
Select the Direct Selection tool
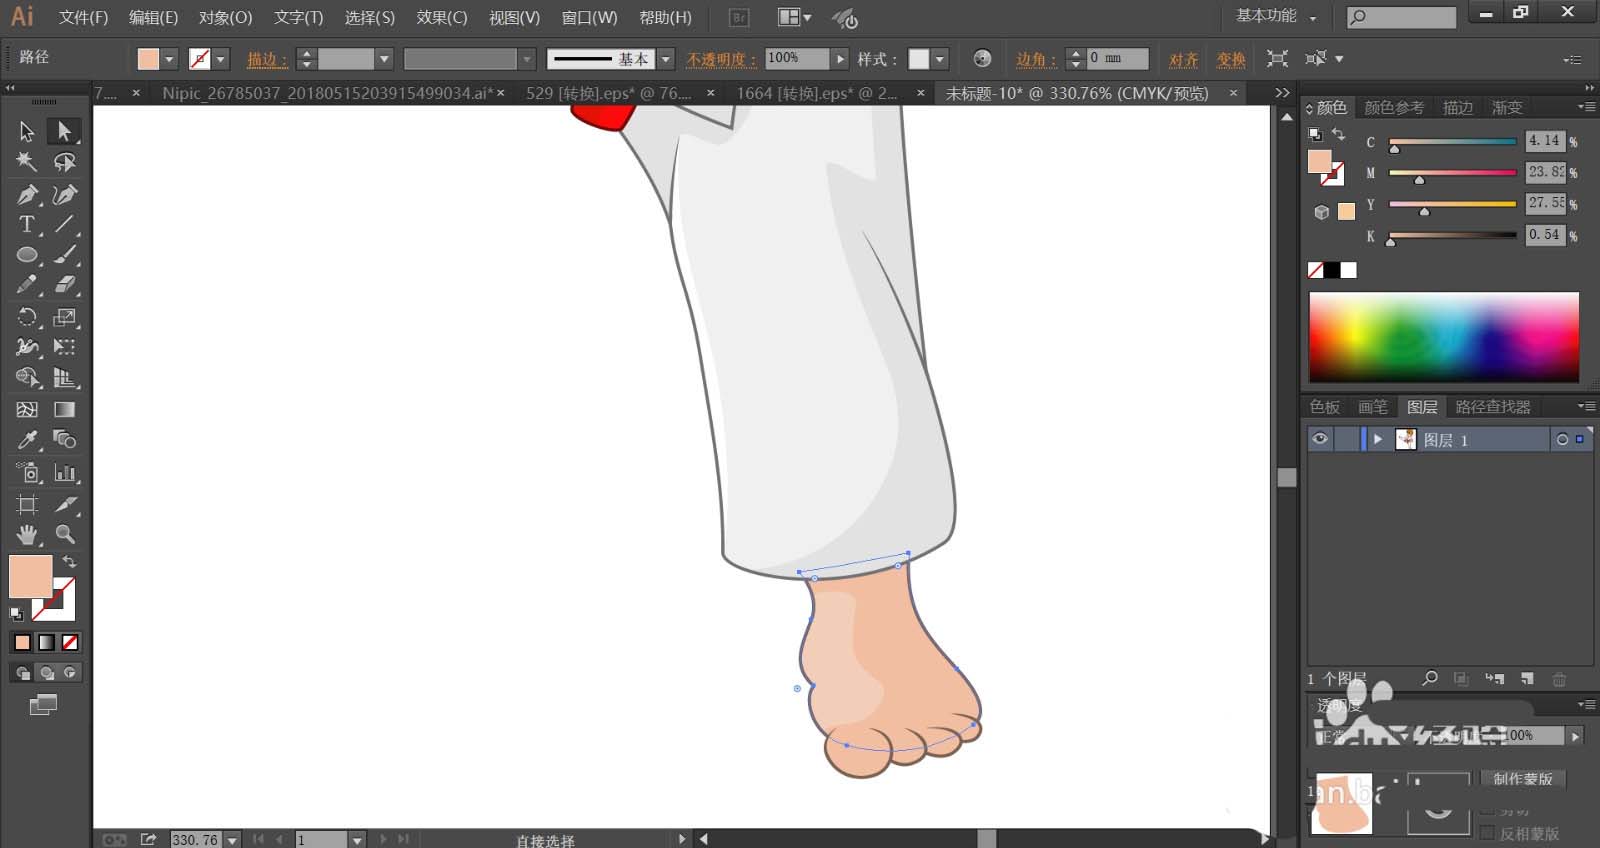point(64,132)
